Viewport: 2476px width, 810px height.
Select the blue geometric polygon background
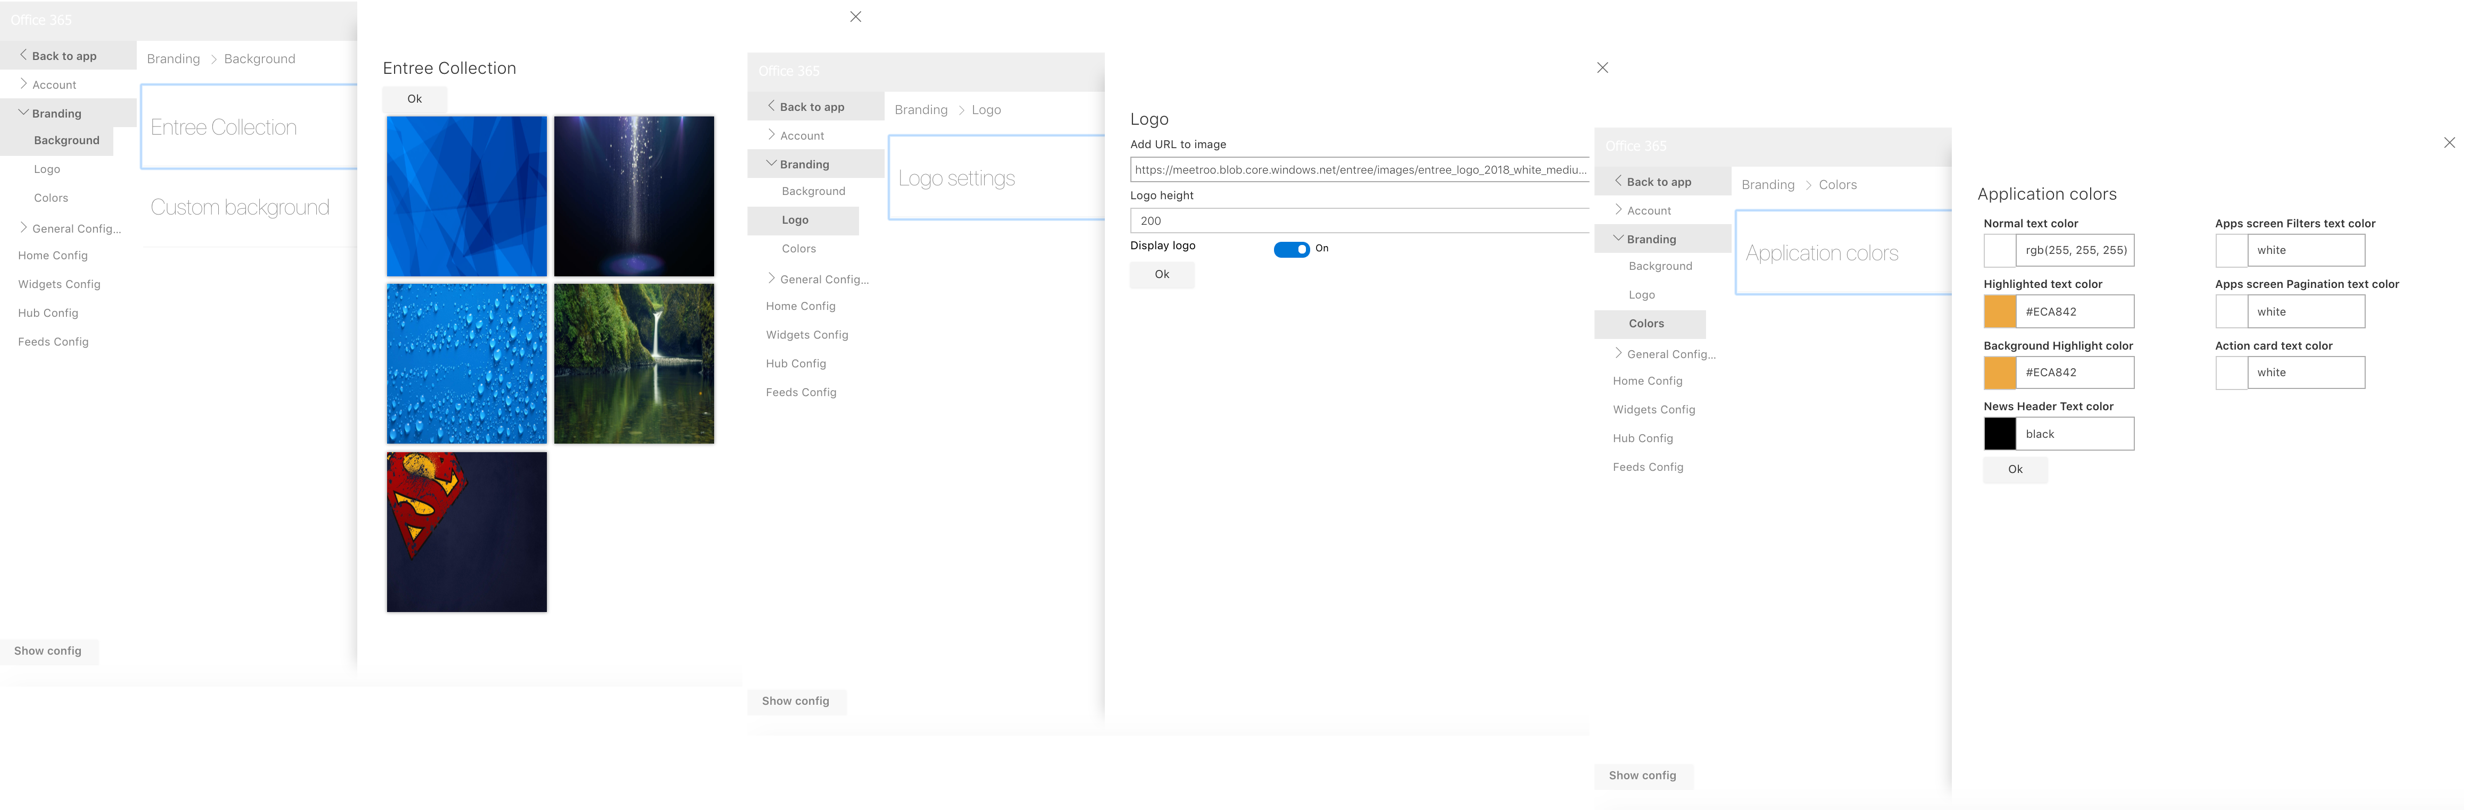pyautogui.click(x=467, y=196)
